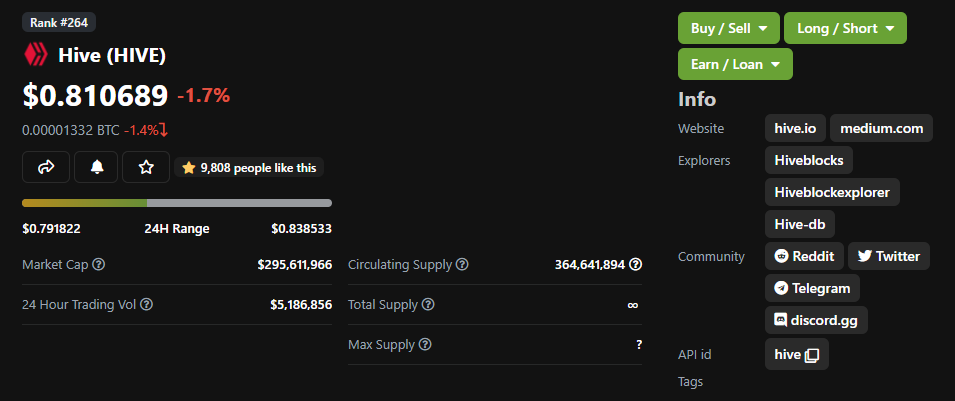Open the hive.io website link
Viewport: 955px width, 401px height.
795,129
